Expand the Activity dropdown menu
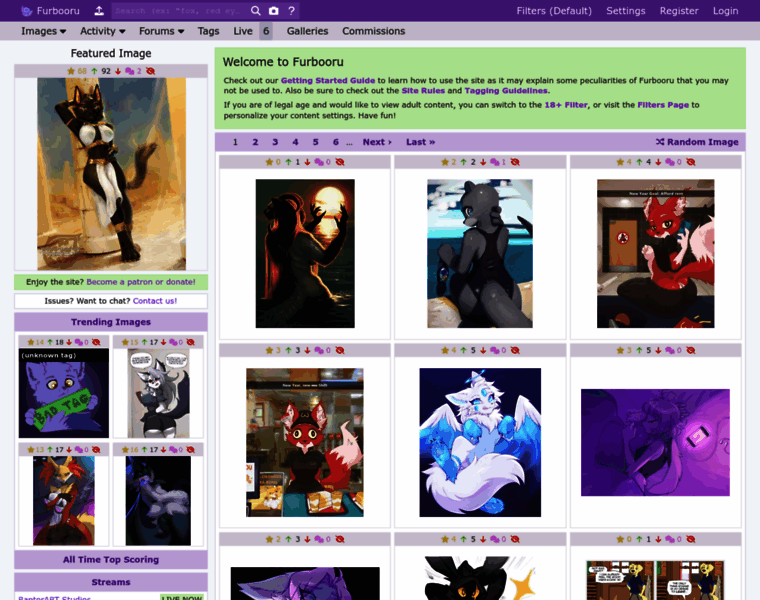 coord(103,31)
